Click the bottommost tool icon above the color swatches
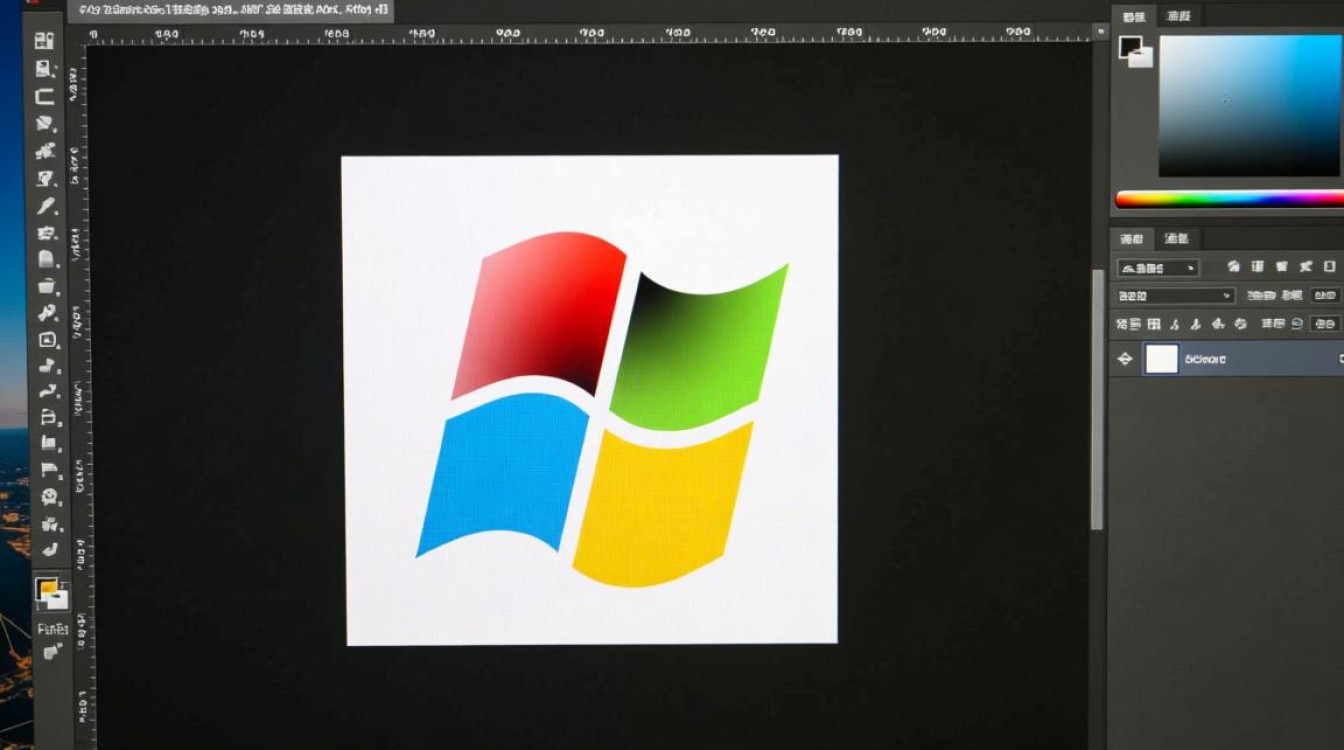This screenshot has width=1344, height=750. tap(48, 549)
